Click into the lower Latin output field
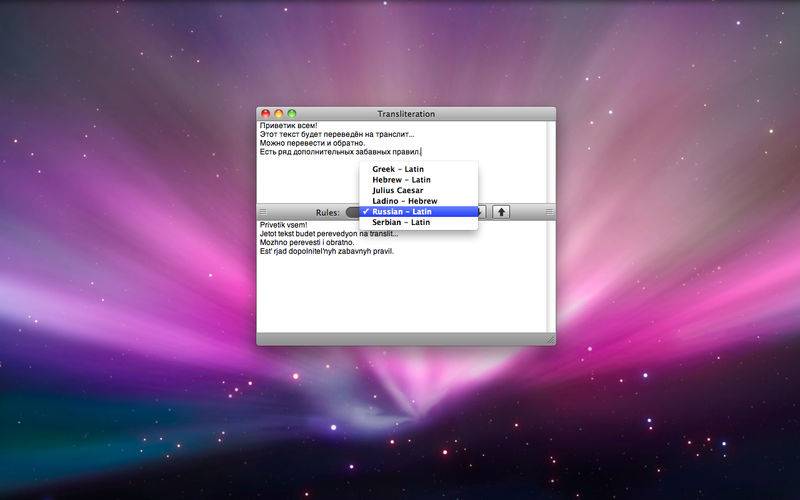The height and width of the screenshot is (500, 800). tap(402, 277)
